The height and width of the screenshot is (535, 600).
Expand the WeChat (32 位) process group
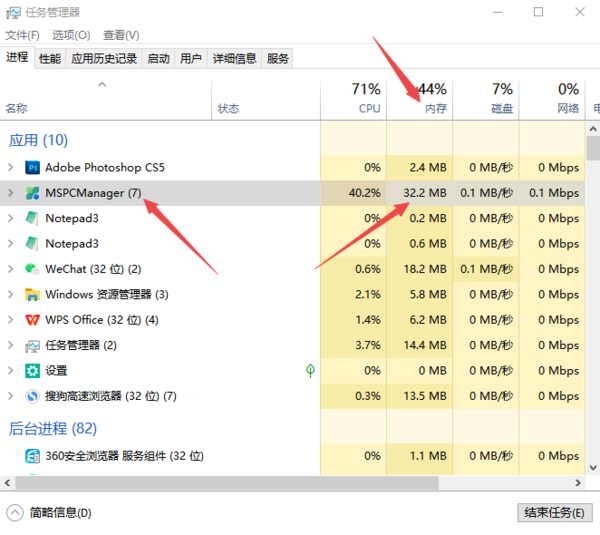click(11, 269)
